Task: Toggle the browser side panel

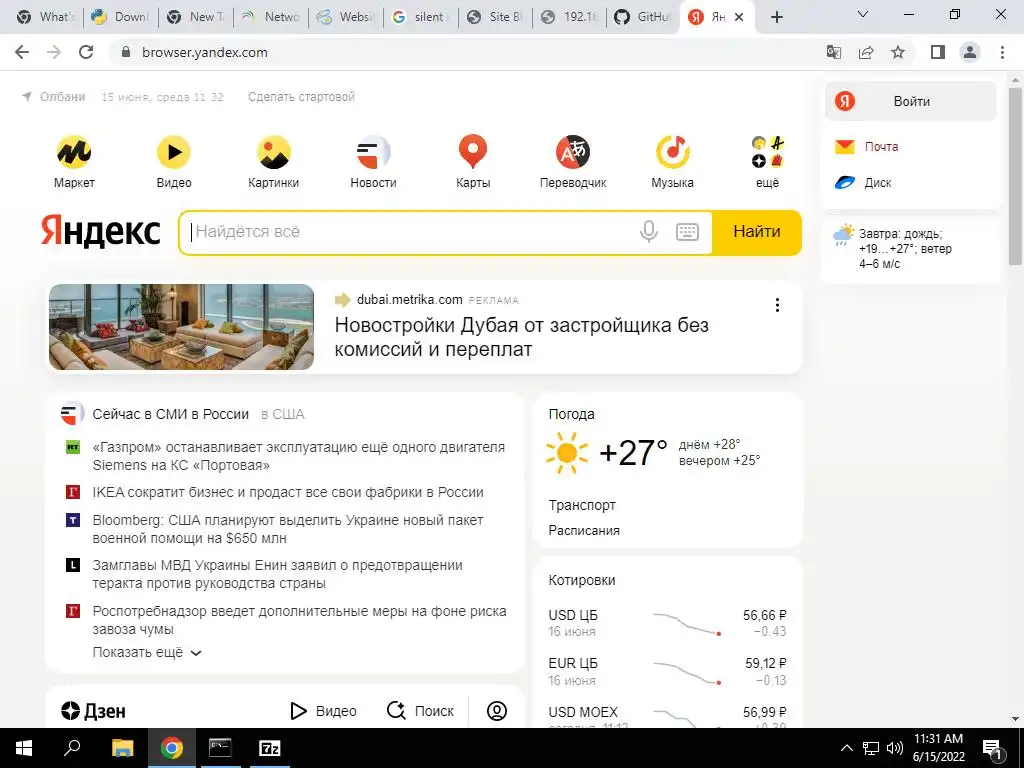Action: [x=938, y=52]
